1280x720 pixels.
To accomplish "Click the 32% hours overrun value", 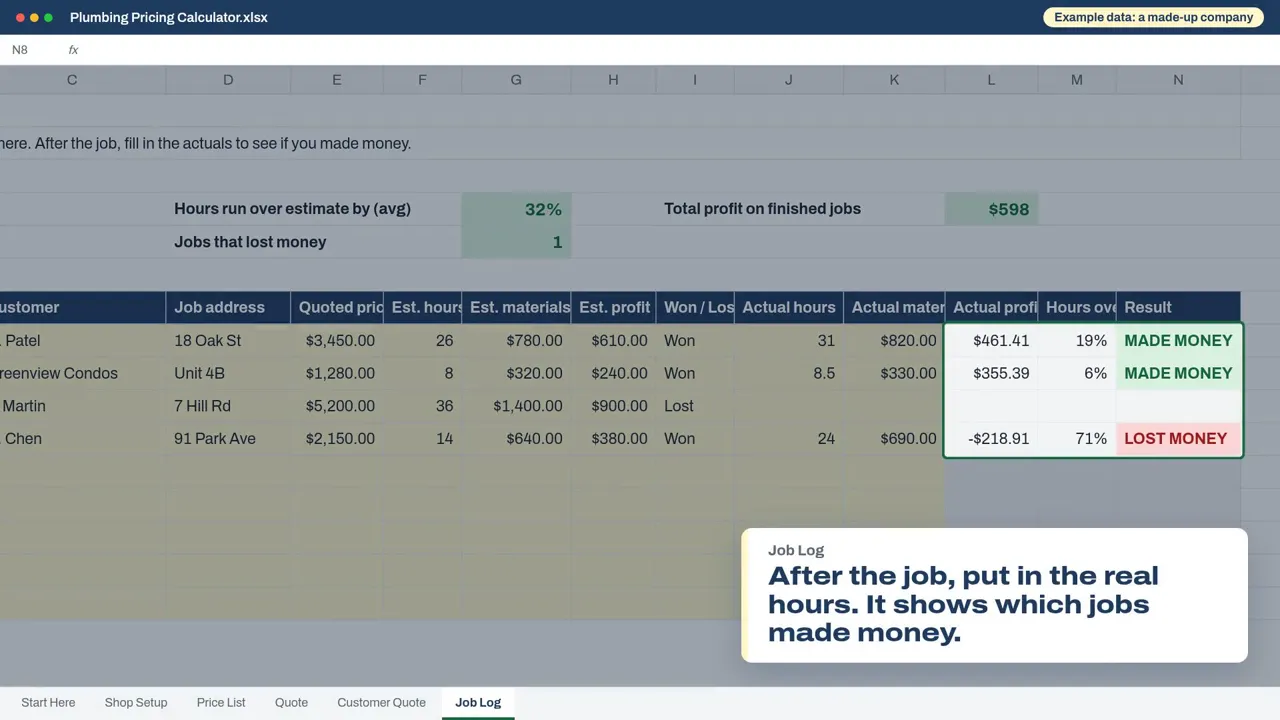I will [516, 209].
